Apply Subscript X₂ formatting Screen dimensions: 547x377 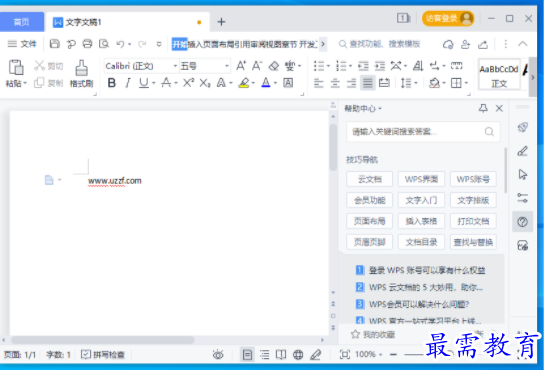pos(205,83)
